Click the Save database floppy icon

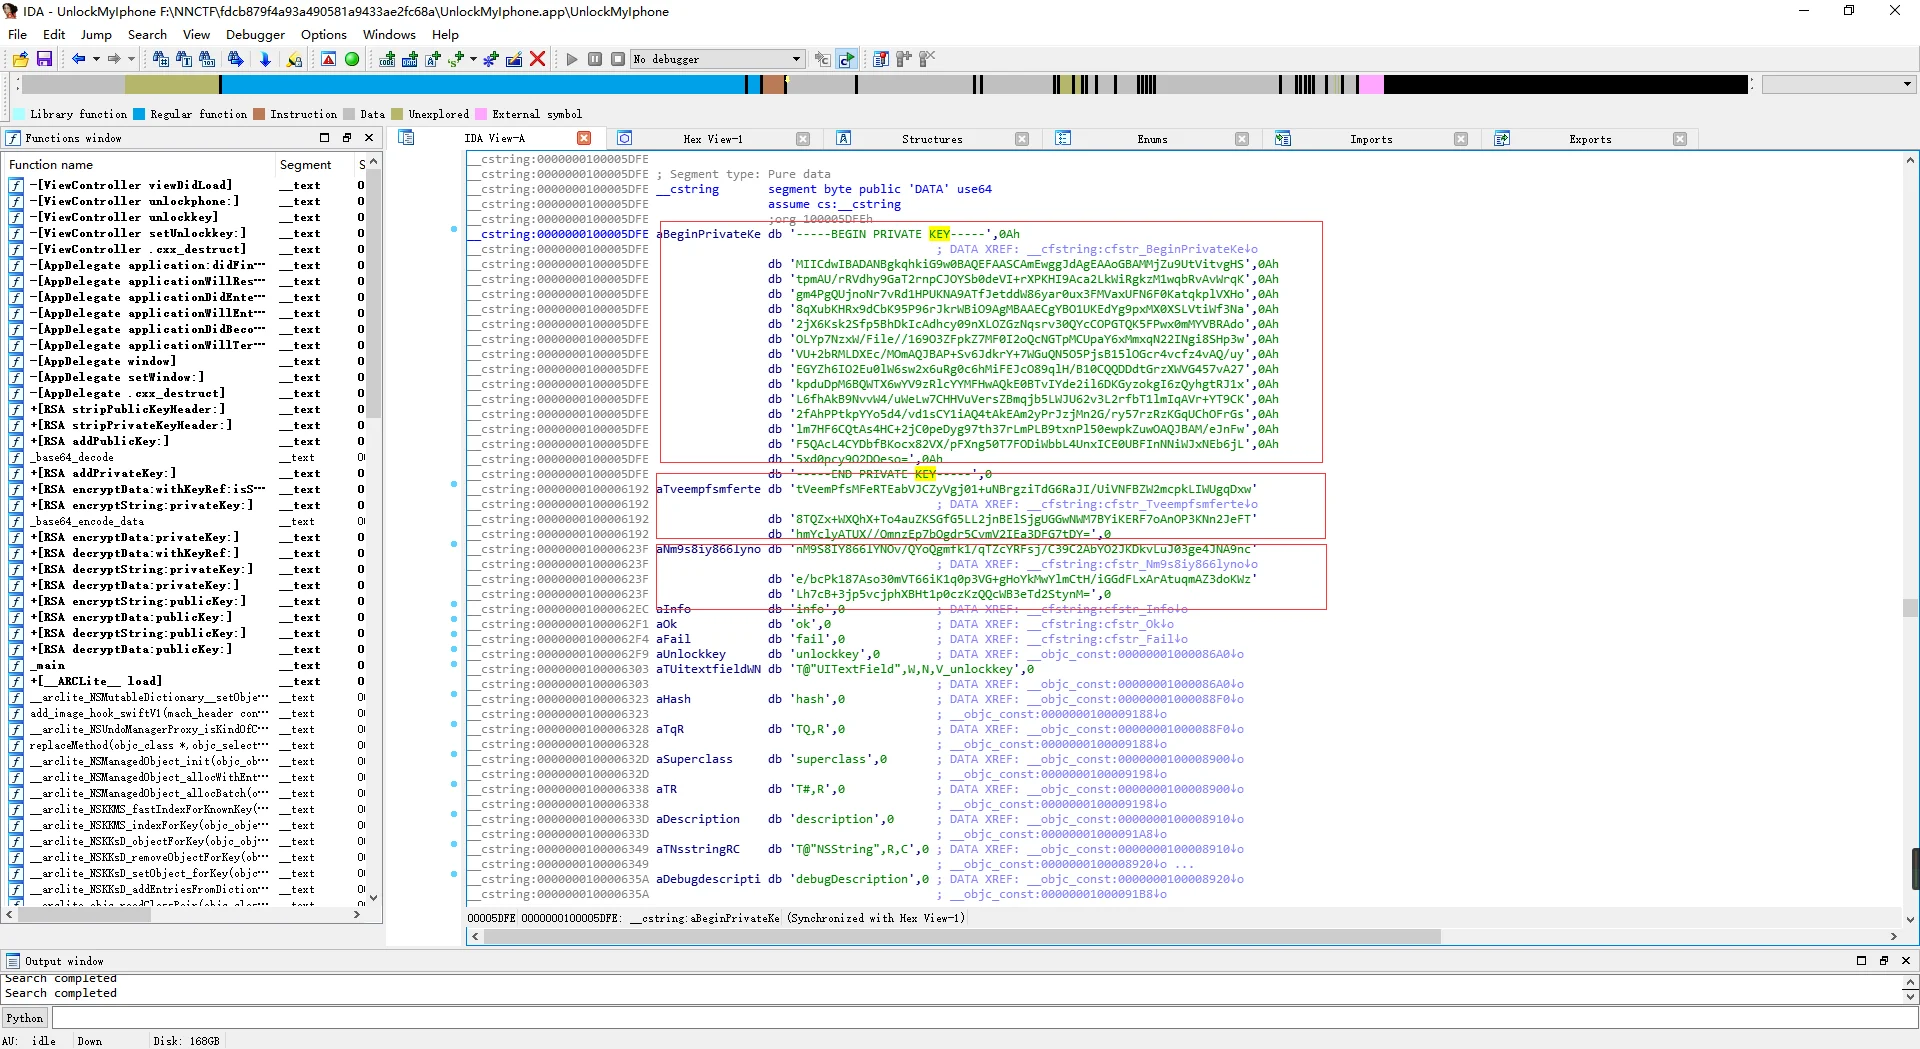44,59
